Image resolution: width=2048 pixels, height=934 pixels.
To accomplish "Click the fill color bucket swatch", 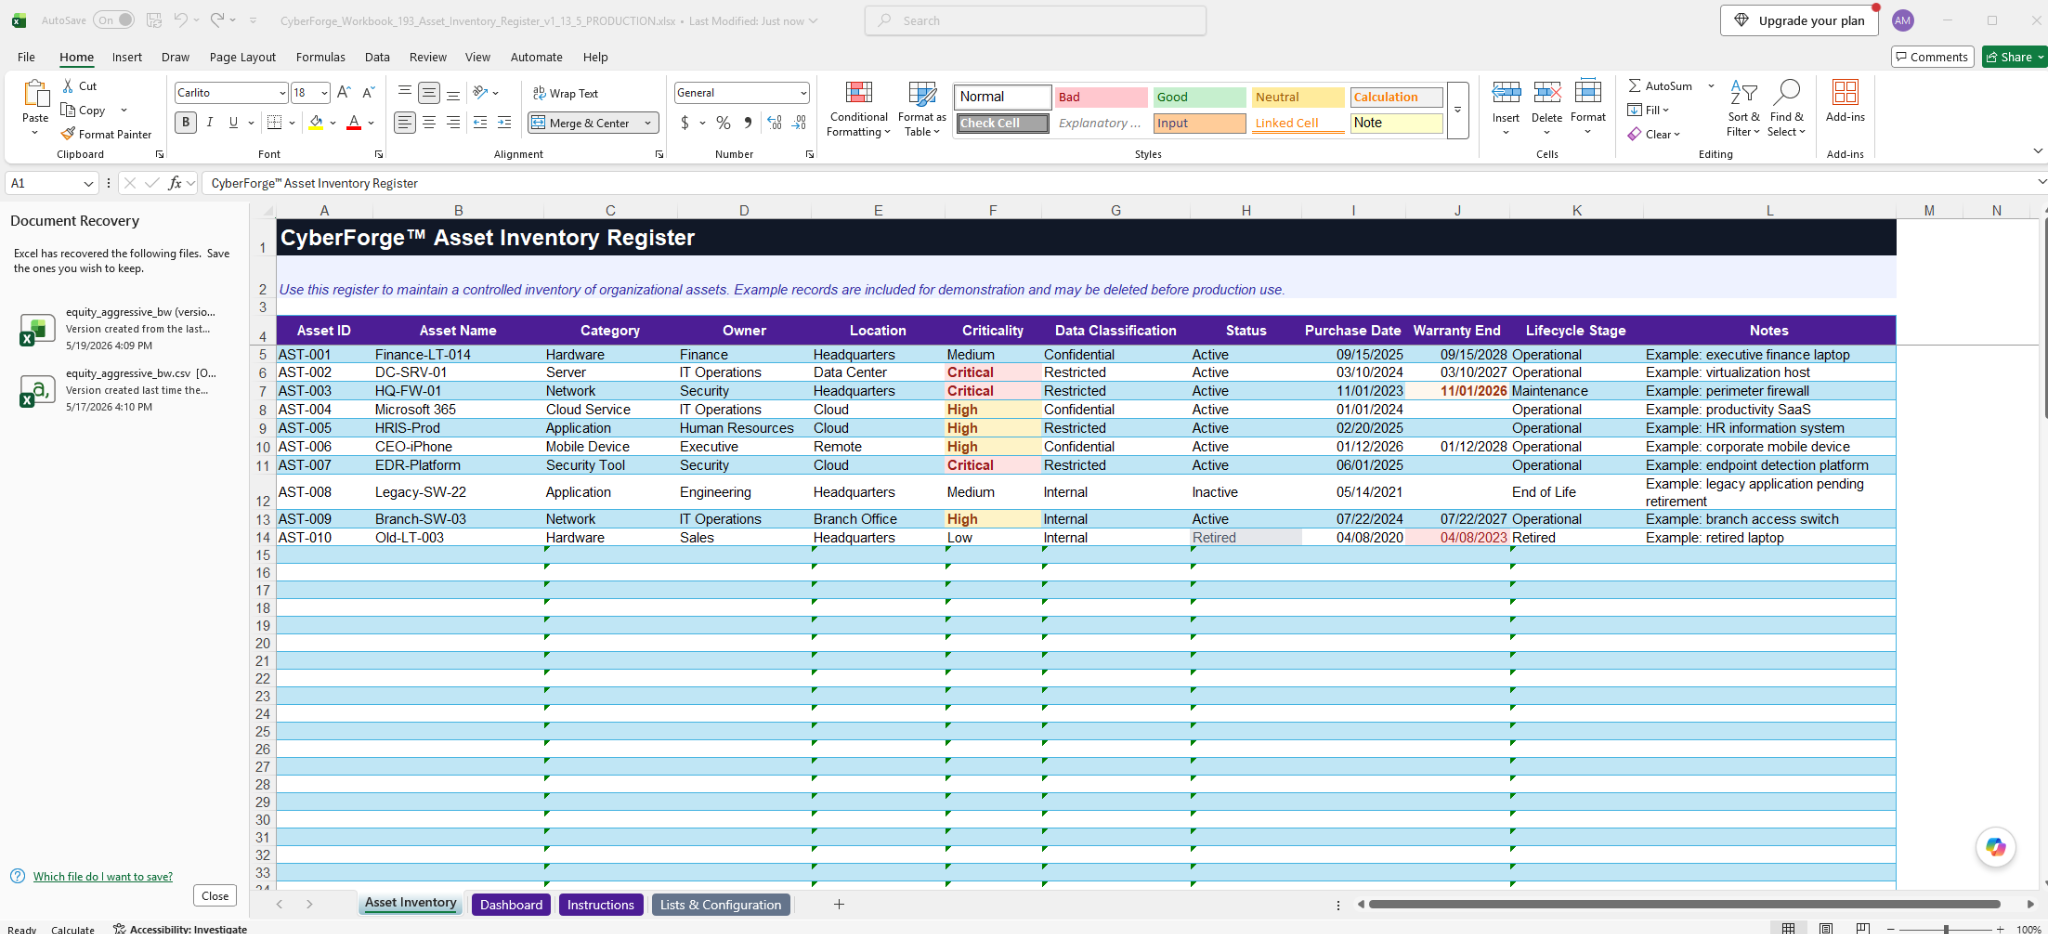I will pos(315,122).
